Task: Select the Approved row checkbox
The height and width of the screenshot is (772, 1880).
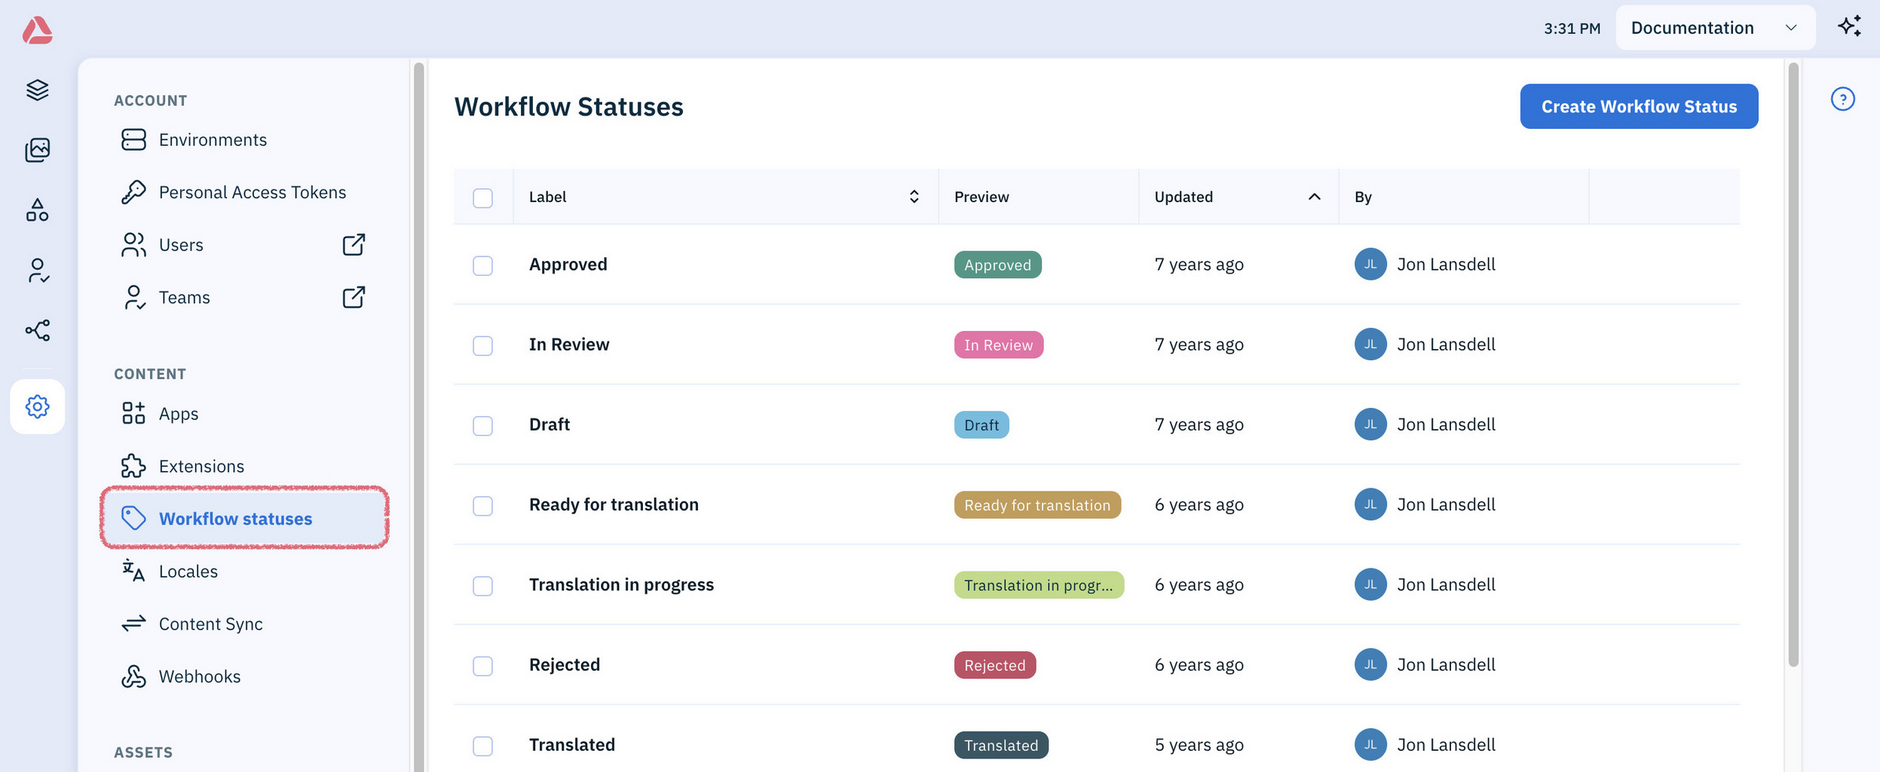Action: pos(483,265)
